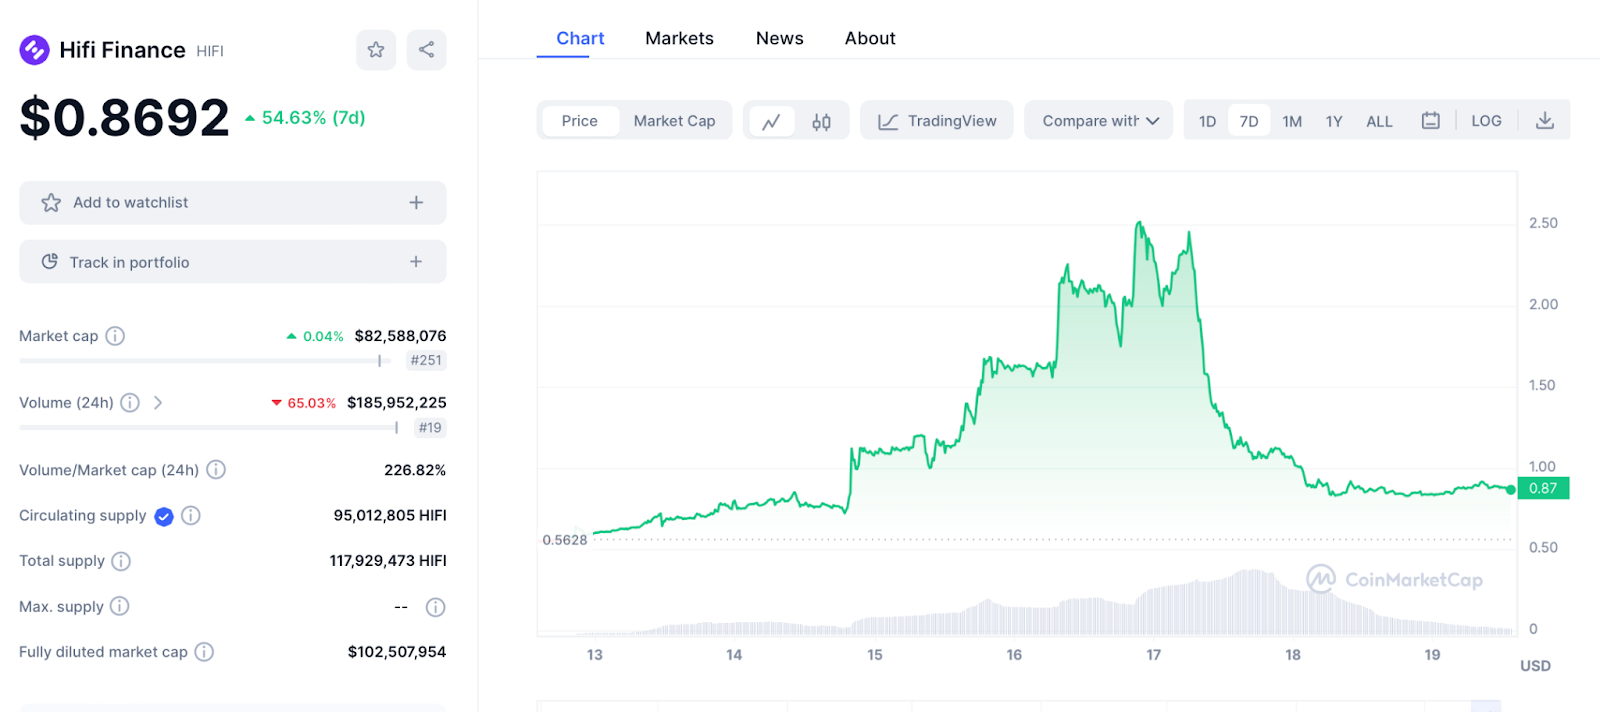1600x712 pixels.
Task: Click the $0.8692 price value
Action: point(124,118)
